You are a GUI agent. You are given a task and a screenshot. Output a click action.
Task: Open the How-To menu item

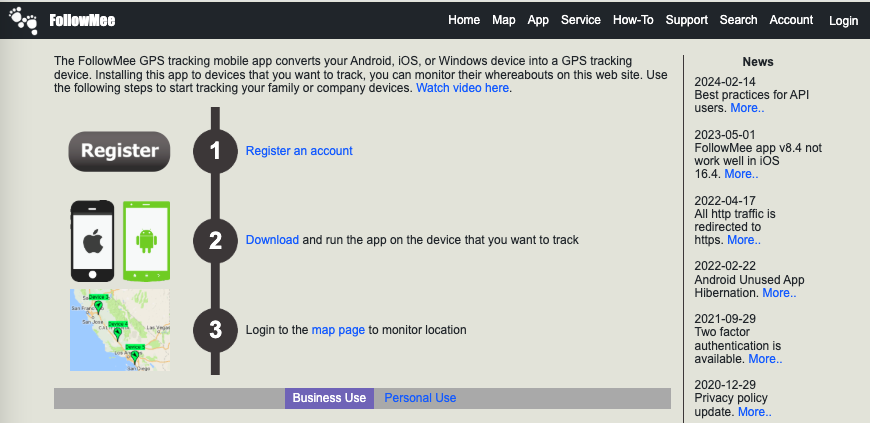(633, 20)
